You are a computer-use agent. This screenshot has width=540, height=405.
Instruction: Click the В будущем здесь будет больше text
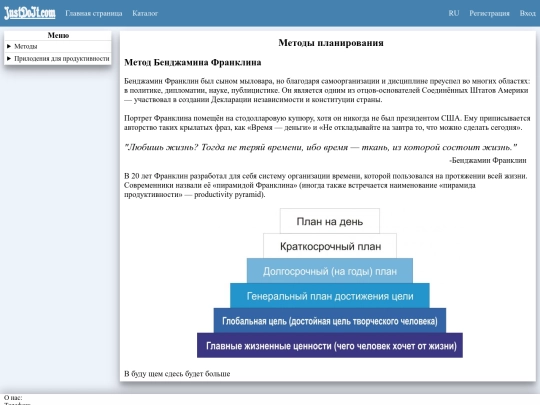[x=177, y=374]
